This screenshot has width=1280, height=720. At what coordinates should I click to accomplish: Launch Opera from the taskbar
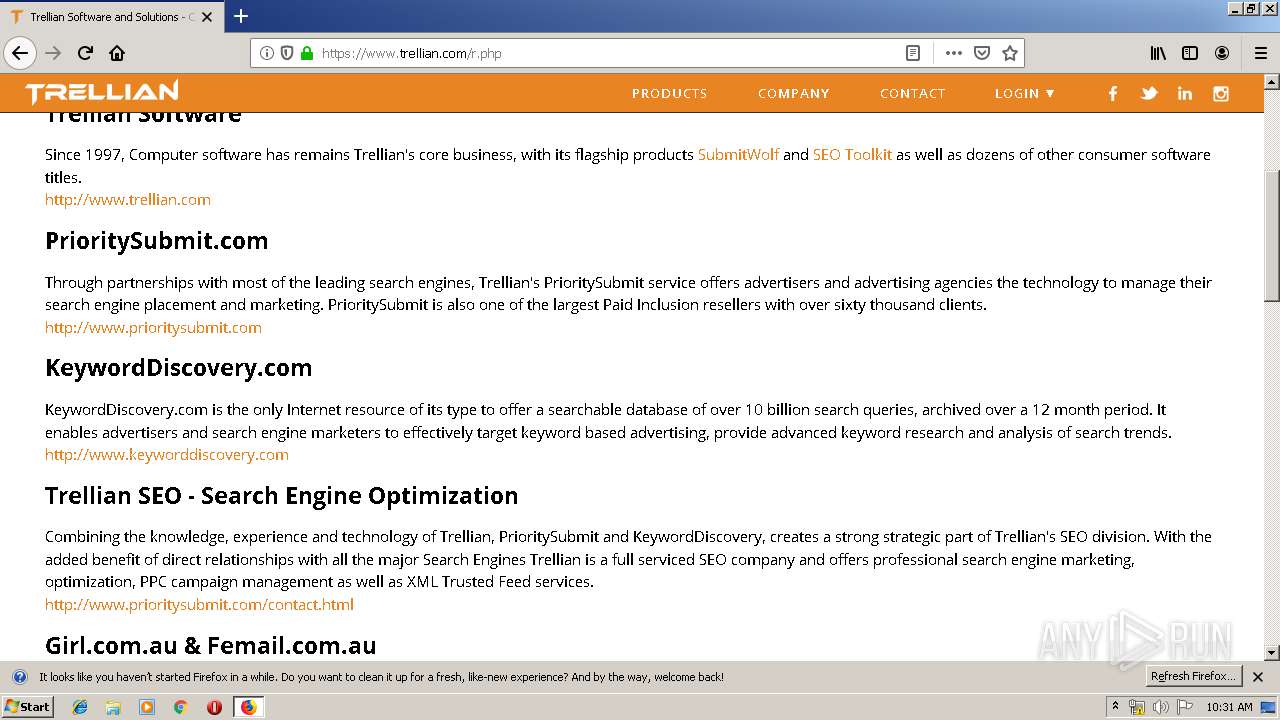point(214,707)
